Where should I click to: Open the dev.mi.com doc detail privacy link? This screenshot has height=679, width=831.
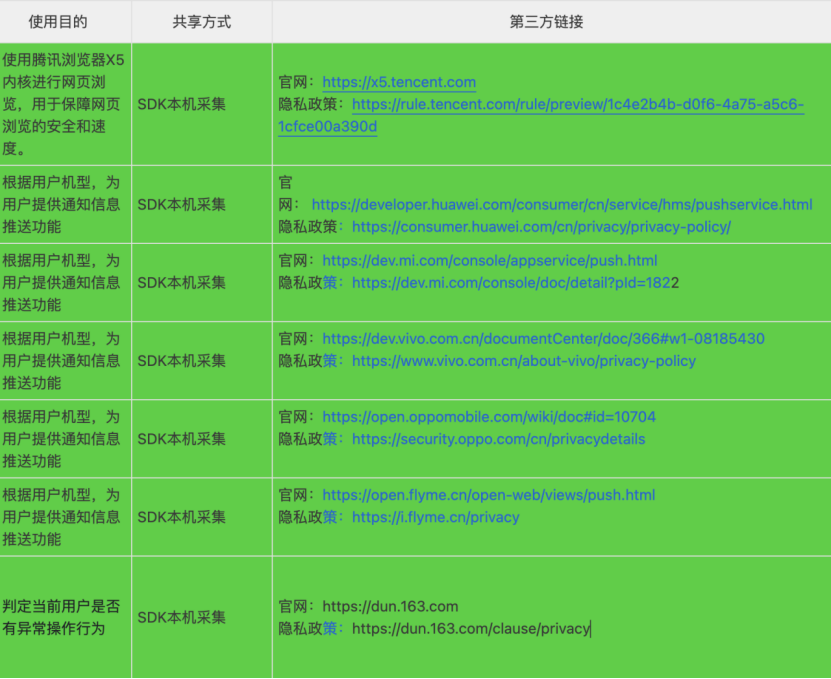pos(515,283)
